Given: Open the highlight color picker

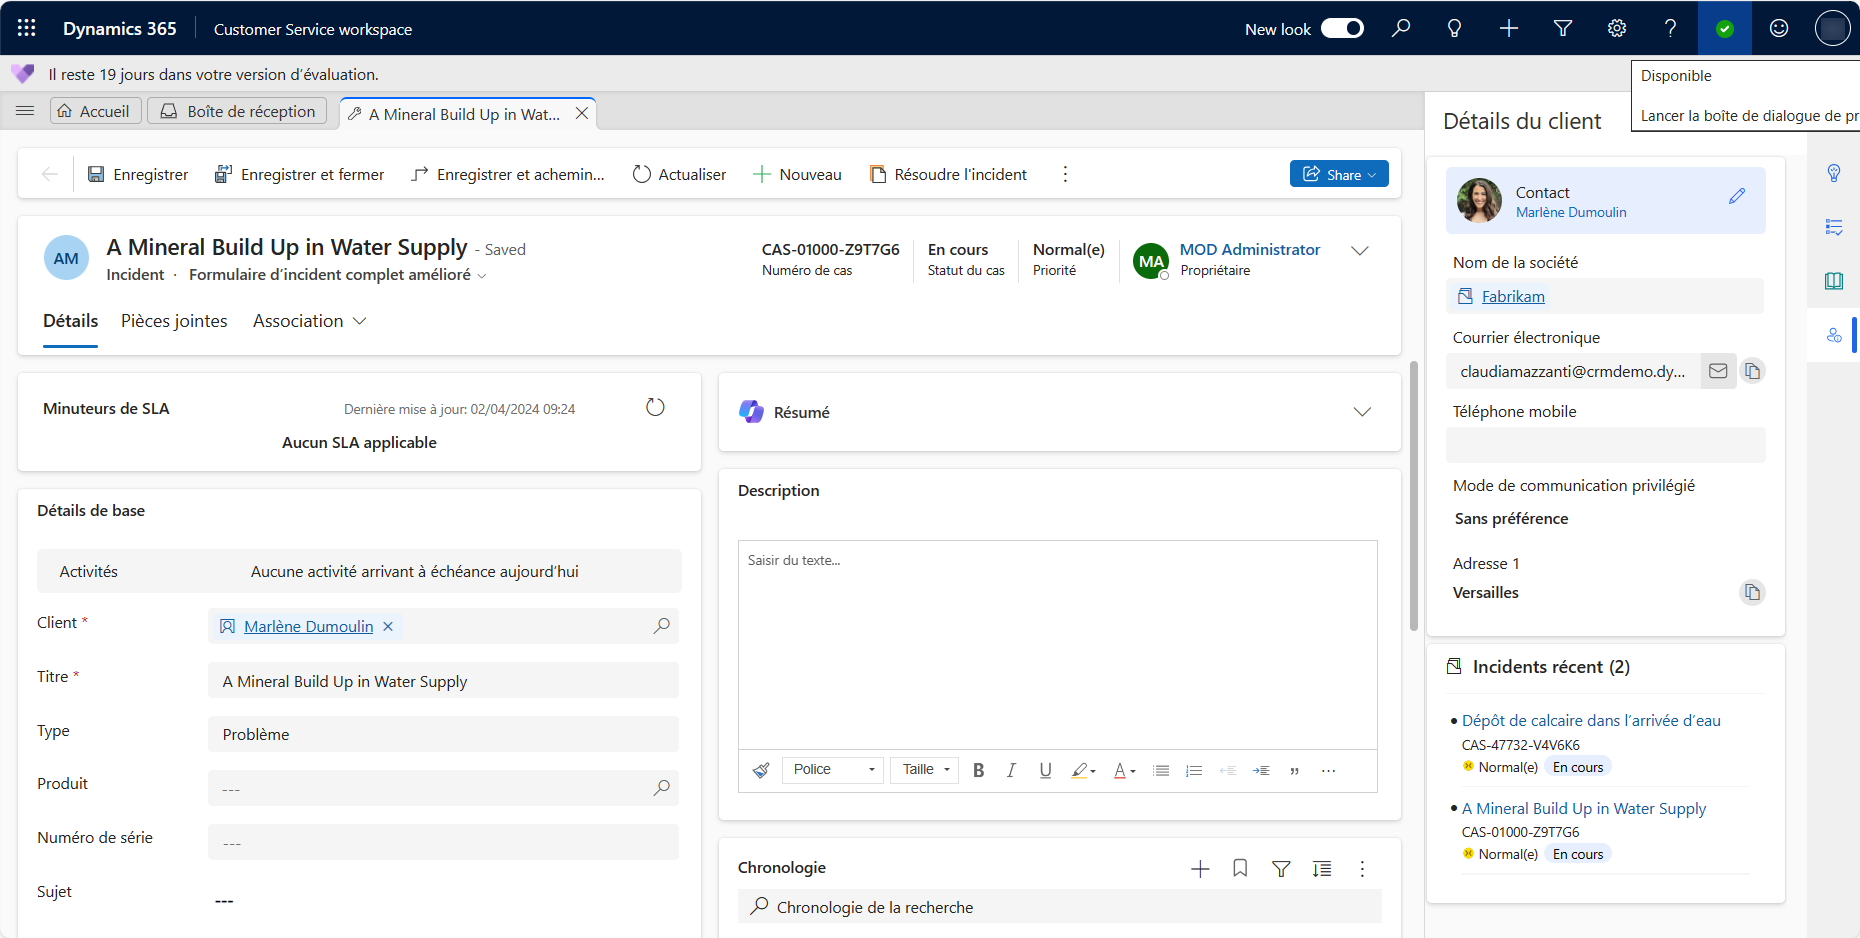Looking at the screenshot, I should click(x=1084, y=770).
